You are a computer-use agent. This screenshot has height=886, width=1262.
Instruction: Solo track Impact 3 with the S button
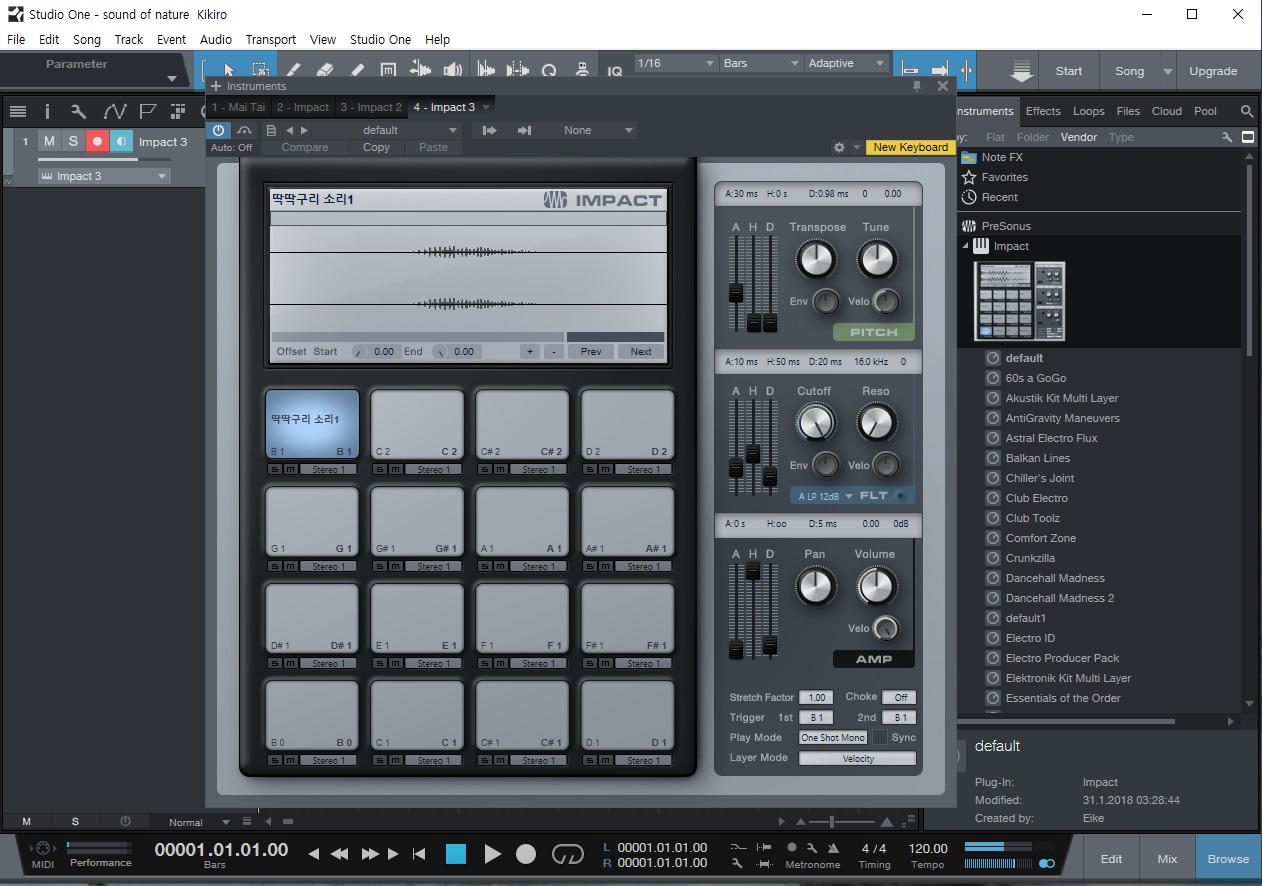(x=73, y=142)
